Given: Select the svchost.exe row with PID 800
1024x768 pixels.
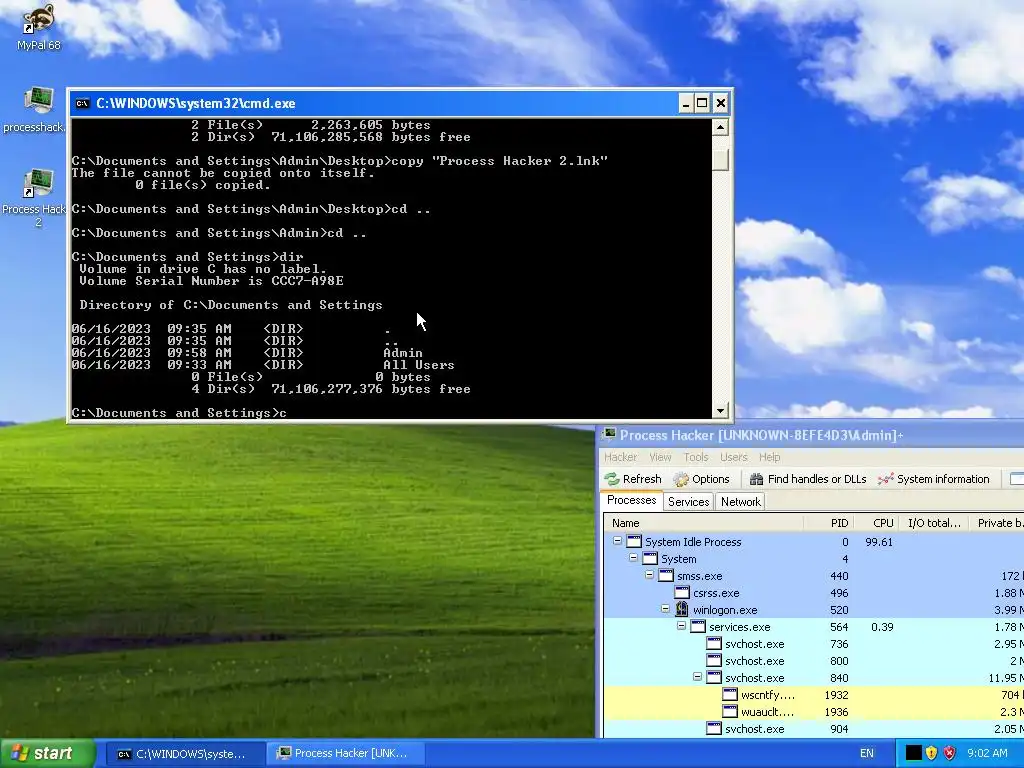Looking at the screenshot, I should [814, 661].
